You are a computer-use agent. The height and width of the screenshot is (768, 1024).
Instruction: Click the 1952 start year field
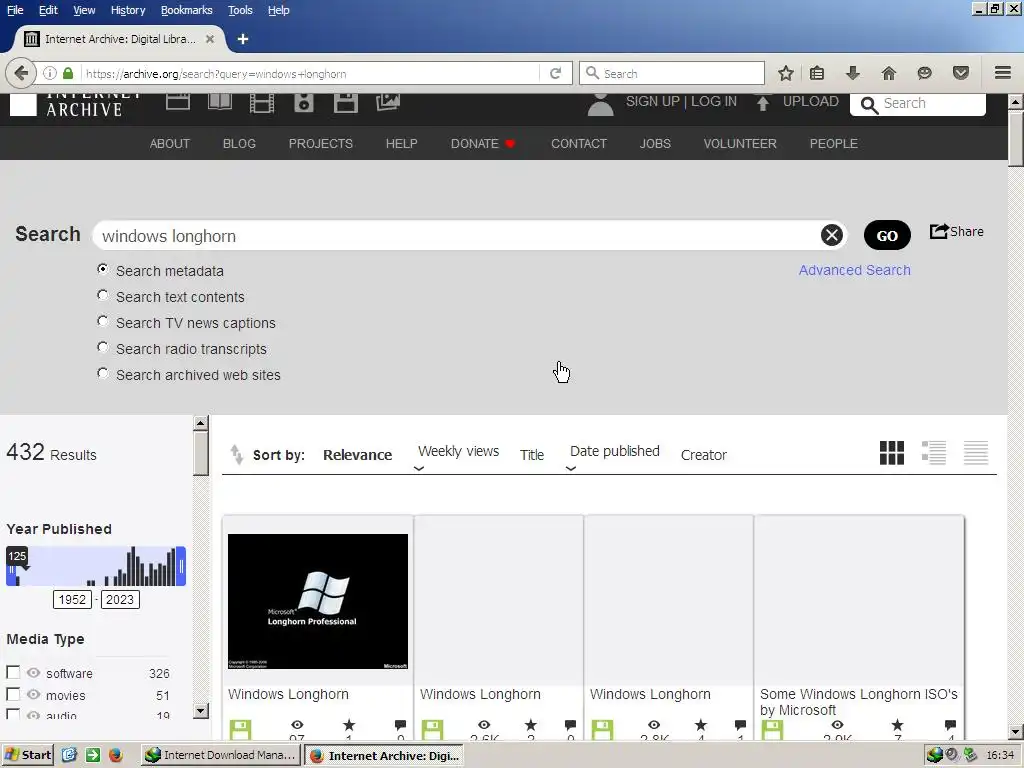click(72, 600)
